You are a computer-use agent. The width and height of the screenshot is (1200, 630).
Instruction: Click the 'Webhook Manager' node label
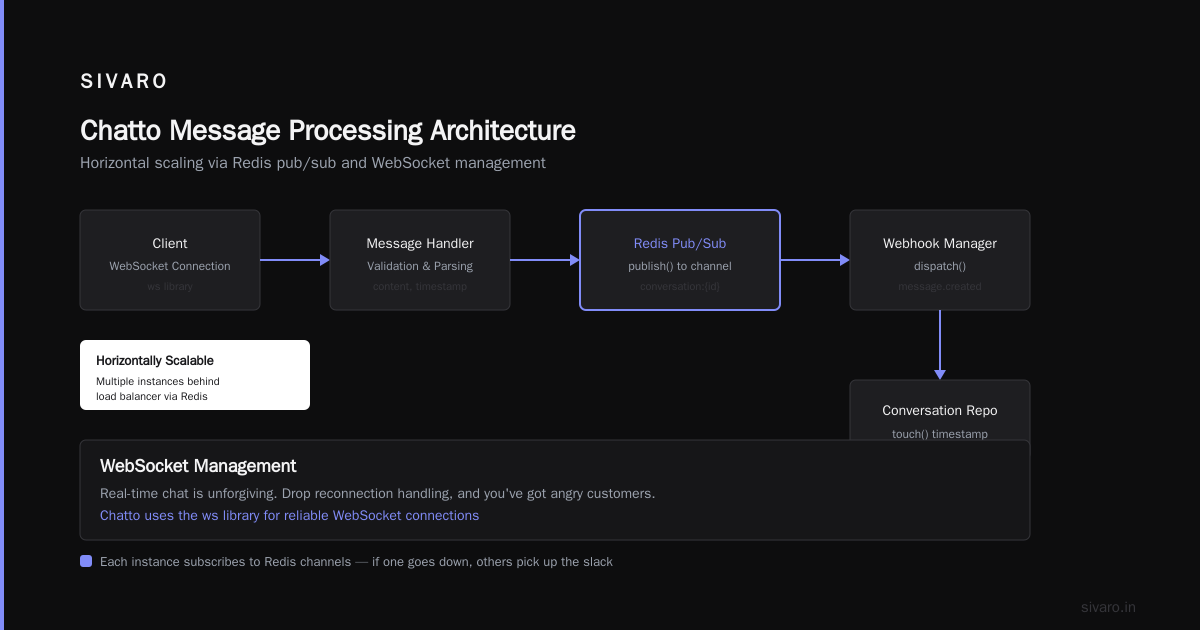point(940,243)
